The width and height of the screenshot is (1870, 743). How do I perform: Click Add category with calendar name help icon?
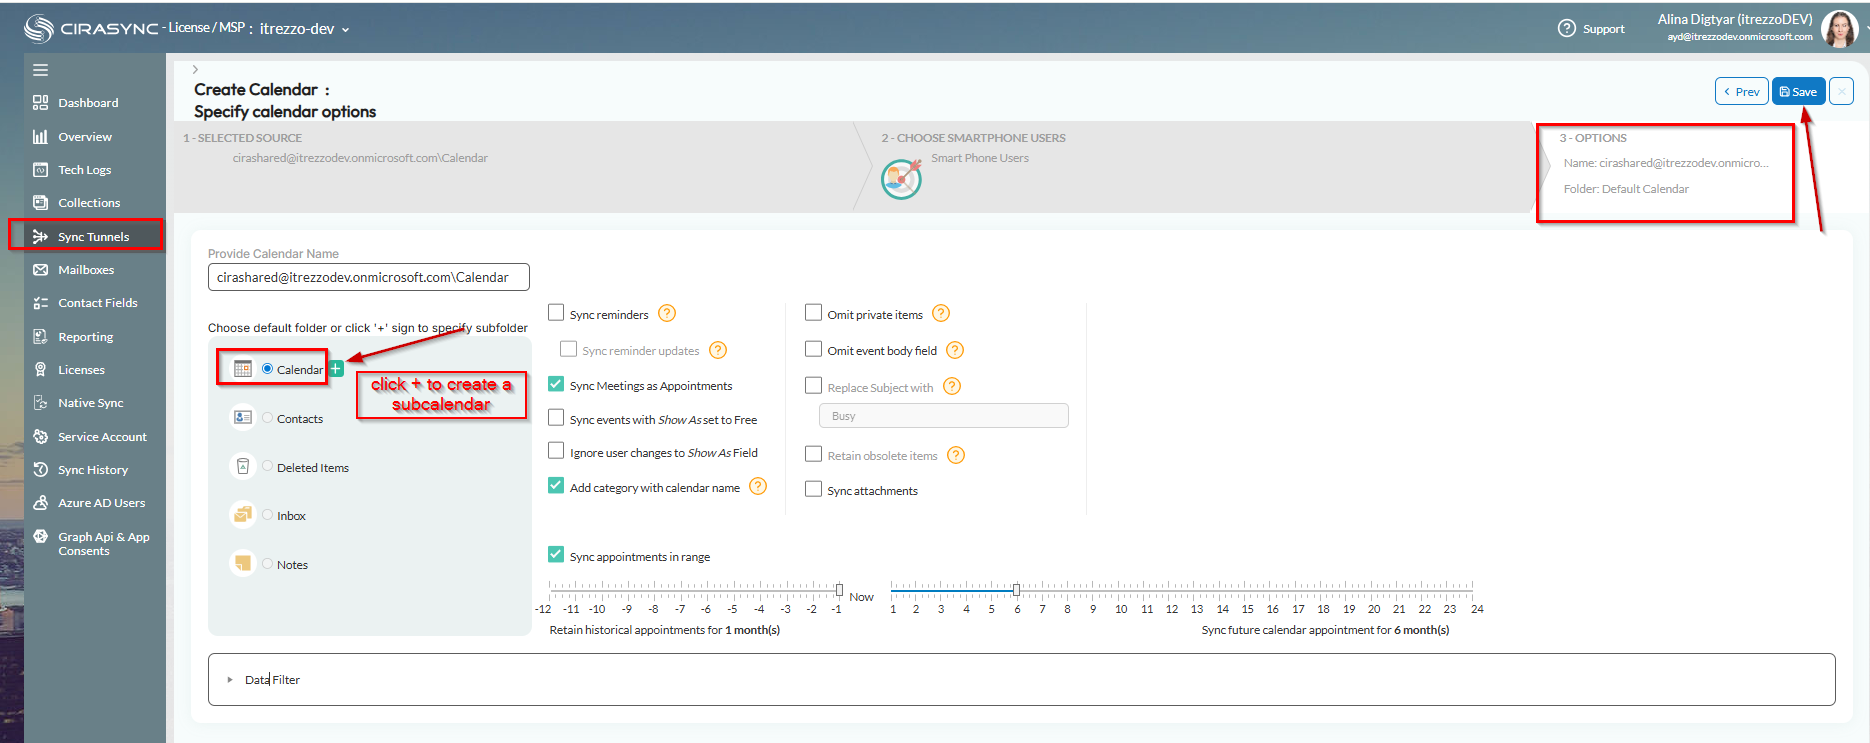point(758,486)
